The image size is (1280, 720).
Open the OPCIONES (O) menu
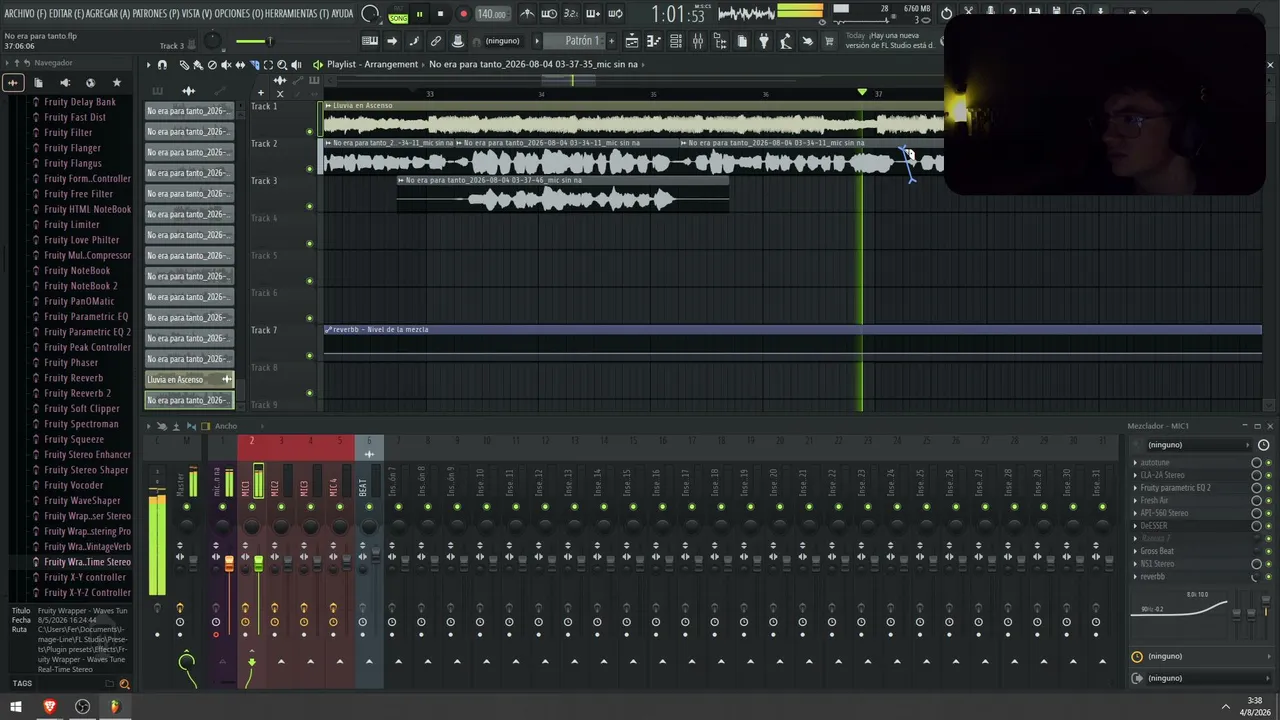(239, 14)
